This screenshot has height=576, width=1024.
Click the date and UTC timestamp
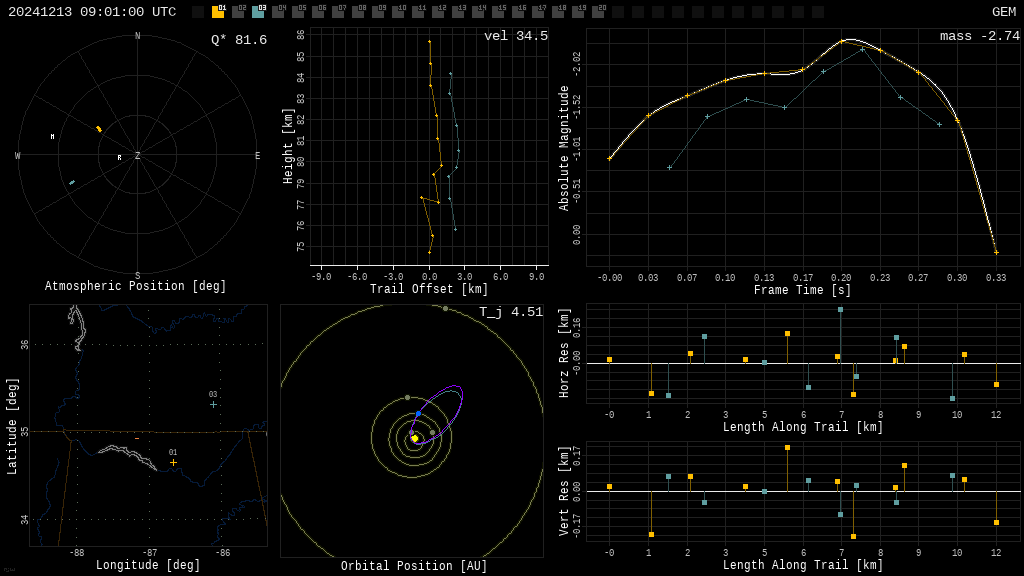coord(92,12)
